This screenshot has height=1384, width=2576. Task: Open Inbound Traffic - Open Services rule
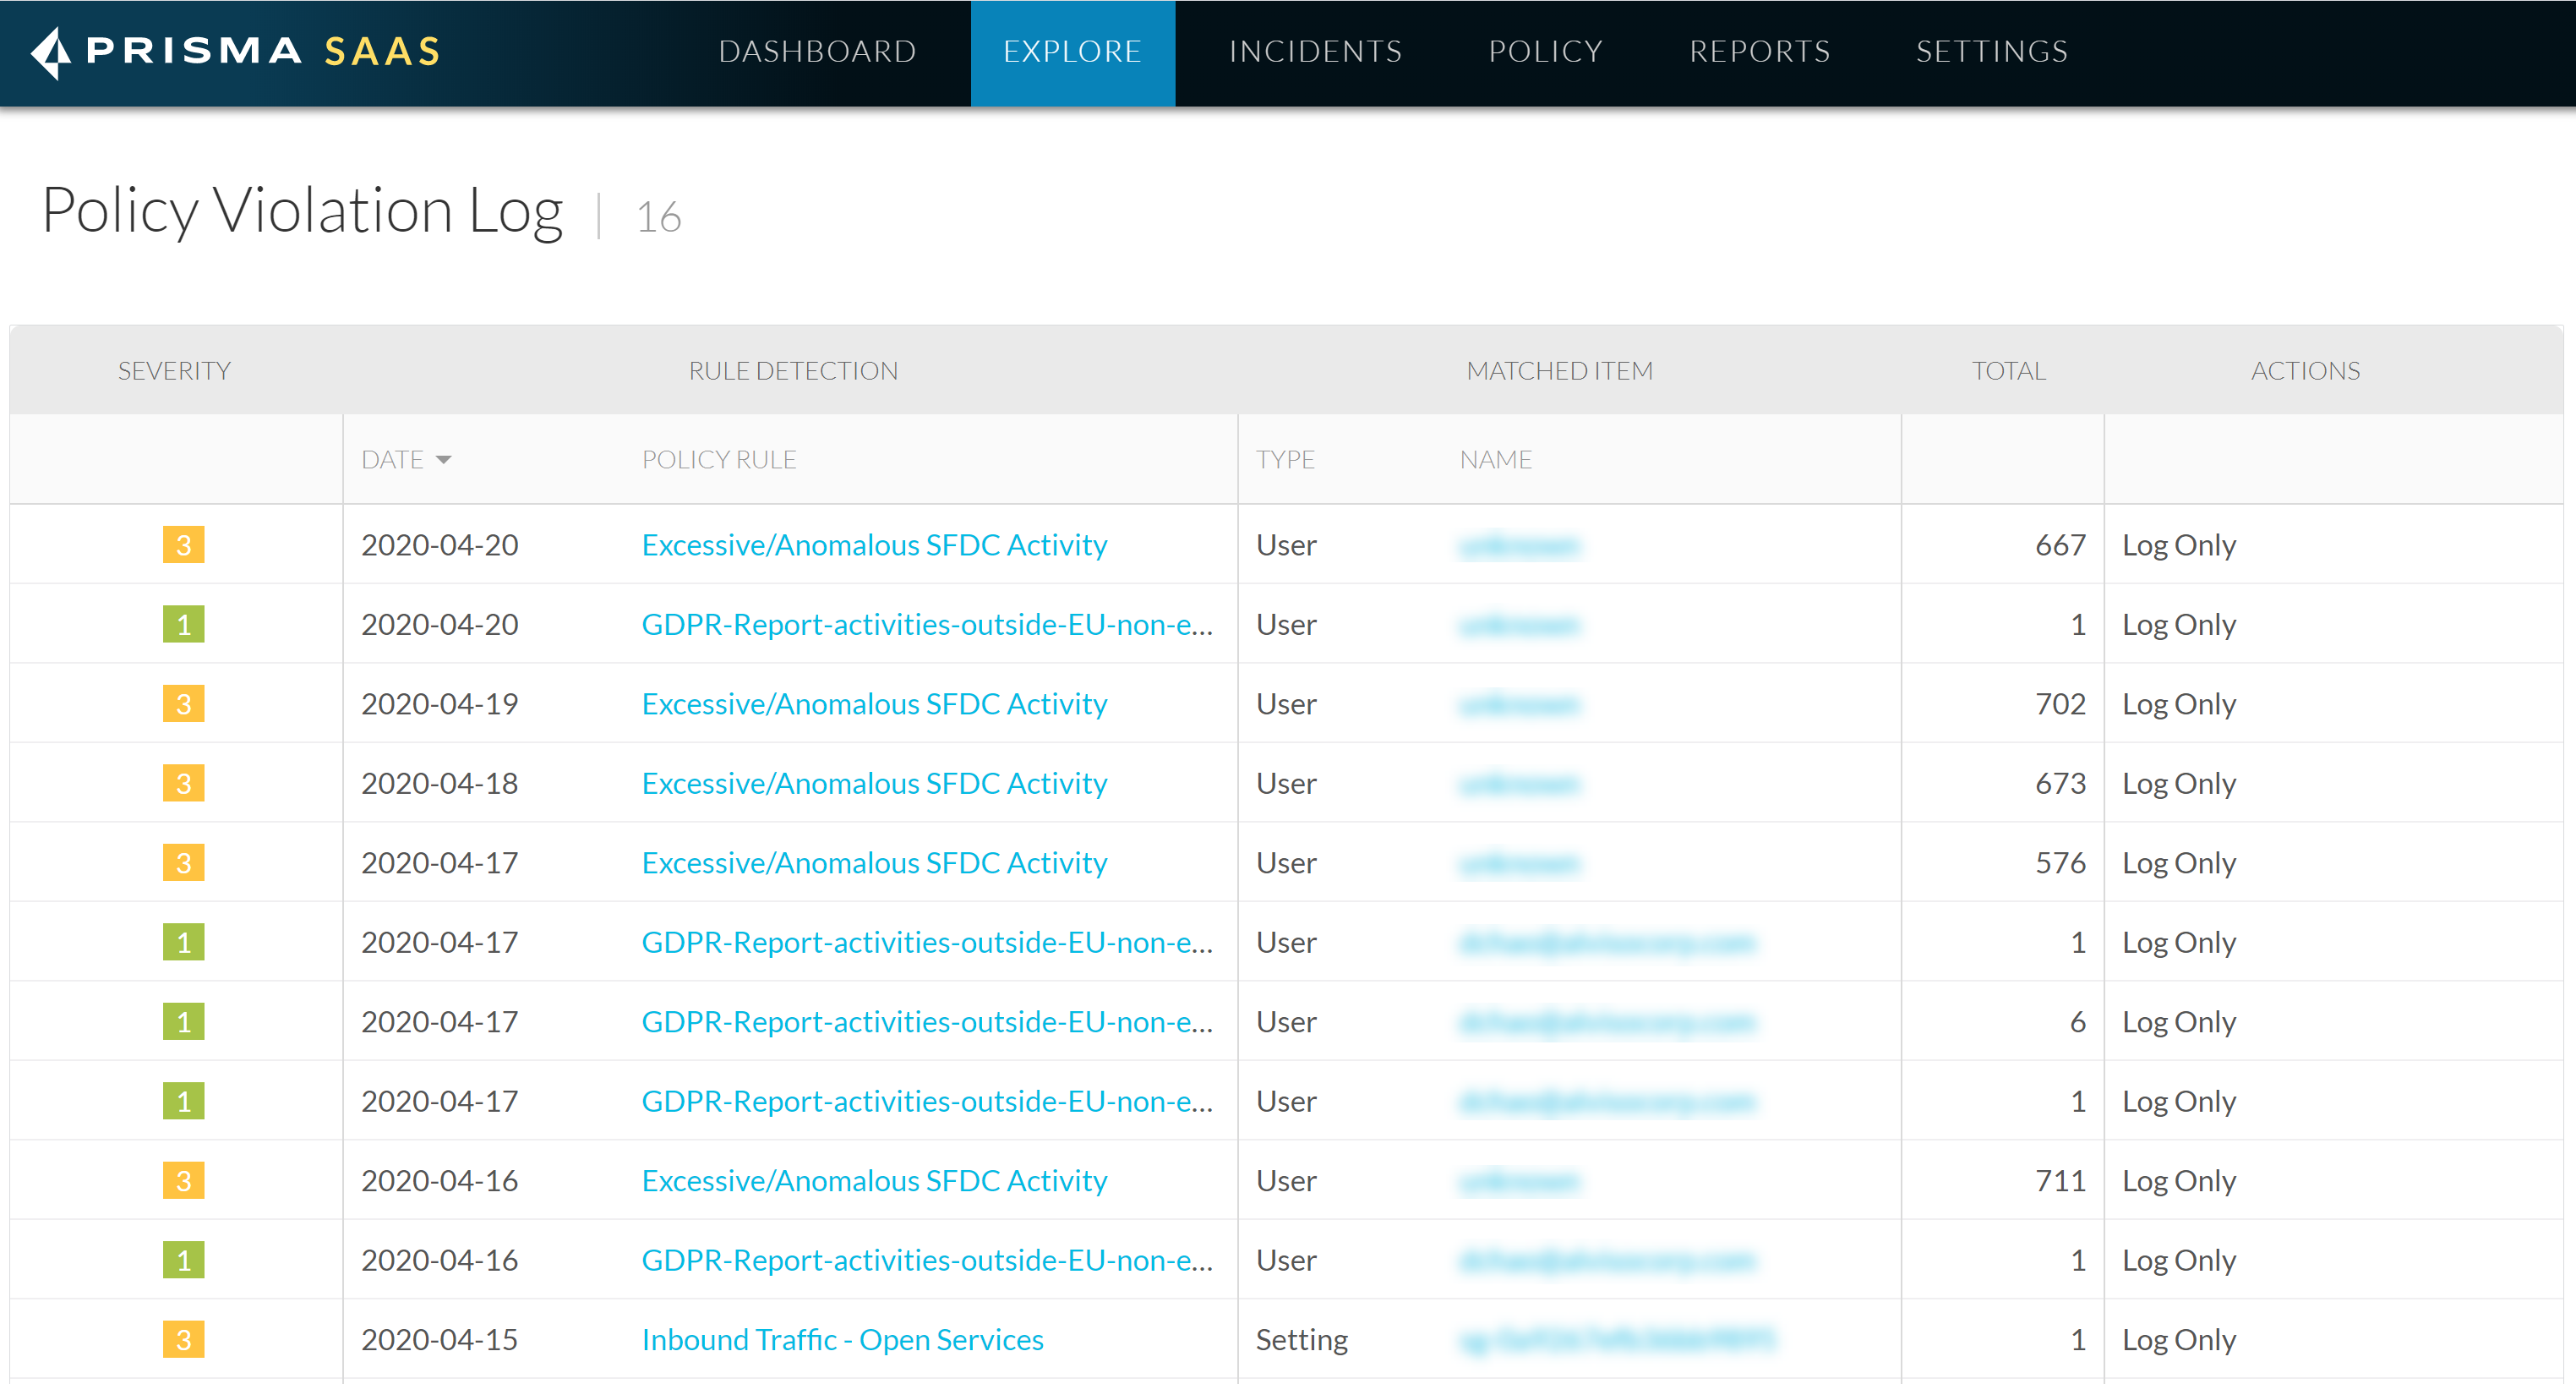[x=842, y=1339]
